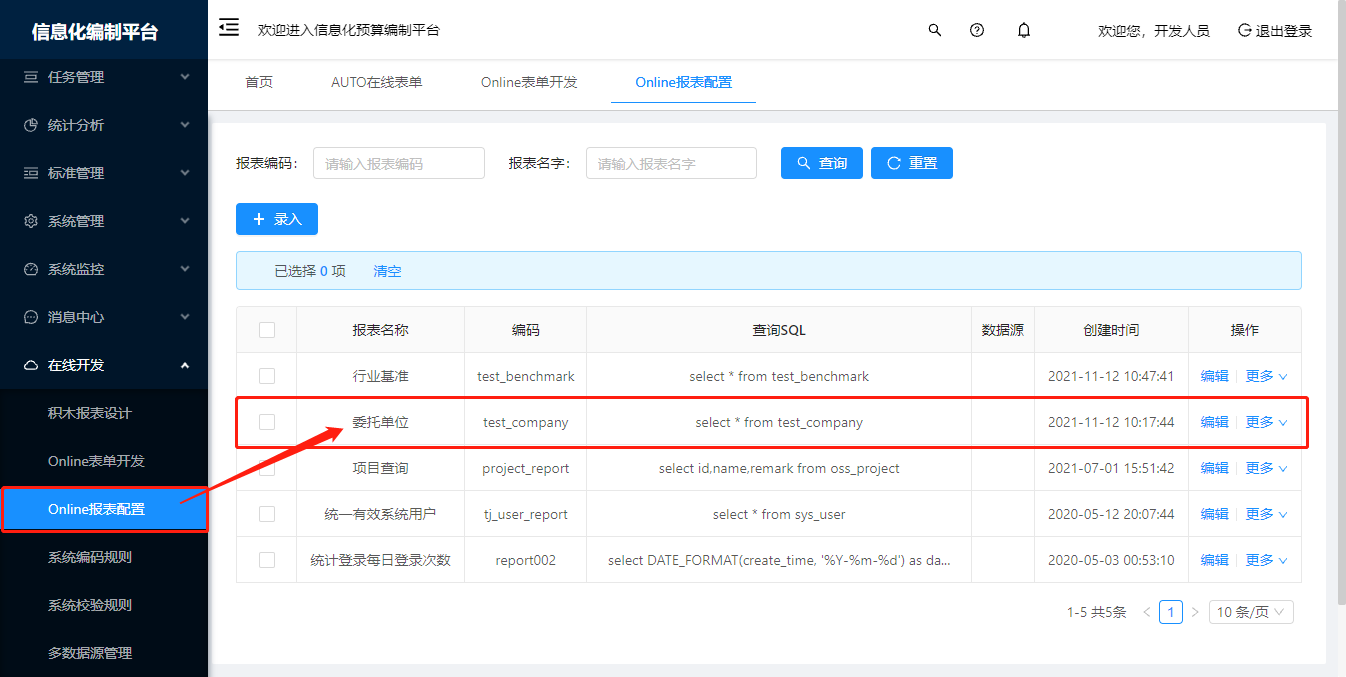The height and width of the screenshot is (677, 1346).
Task: Expand the 标准管理 menu chevron
Action: (185, 173)
